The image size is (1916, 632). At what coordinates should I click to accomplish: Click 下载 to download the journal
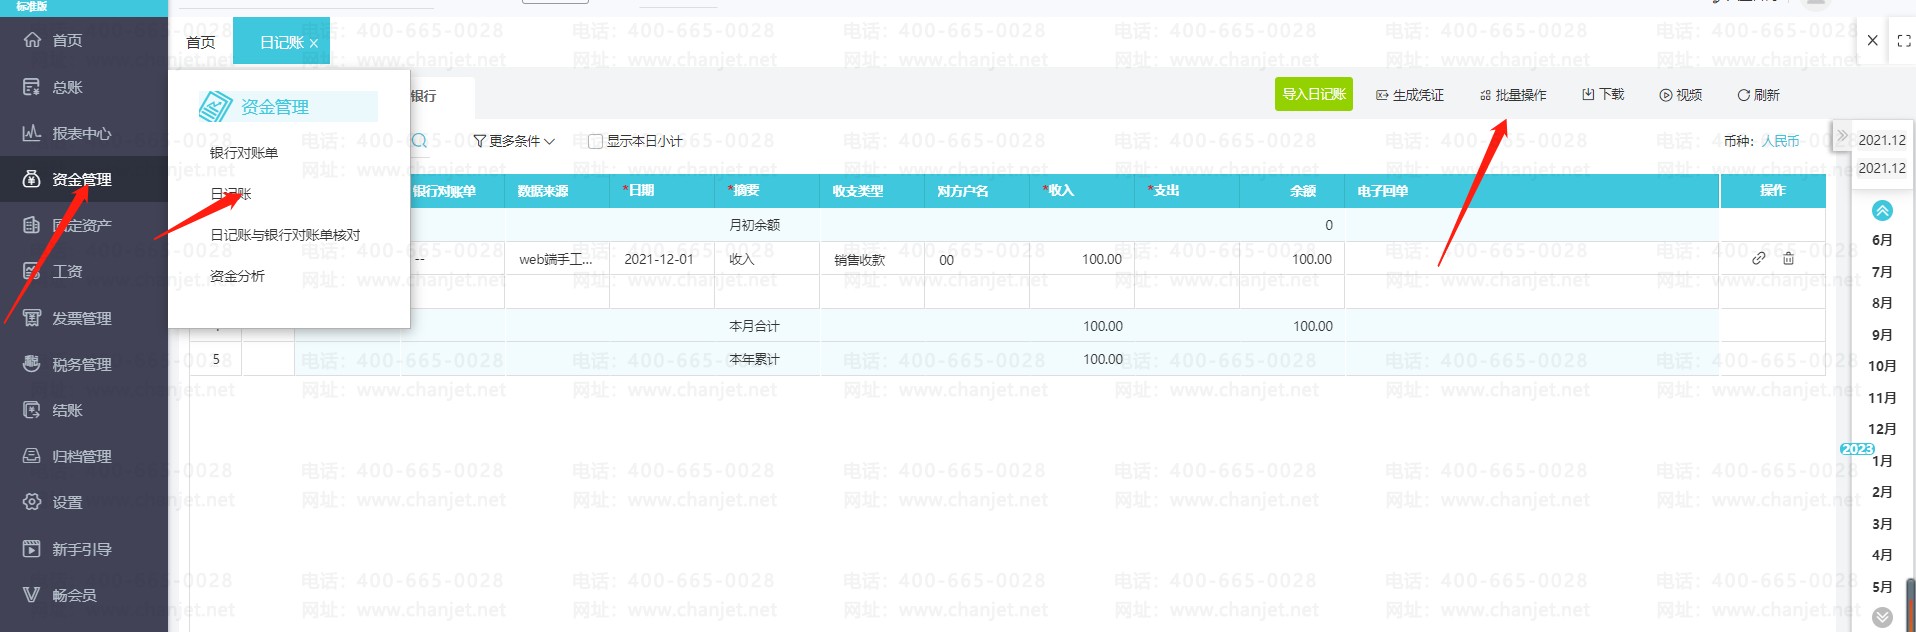(1603, 95)
